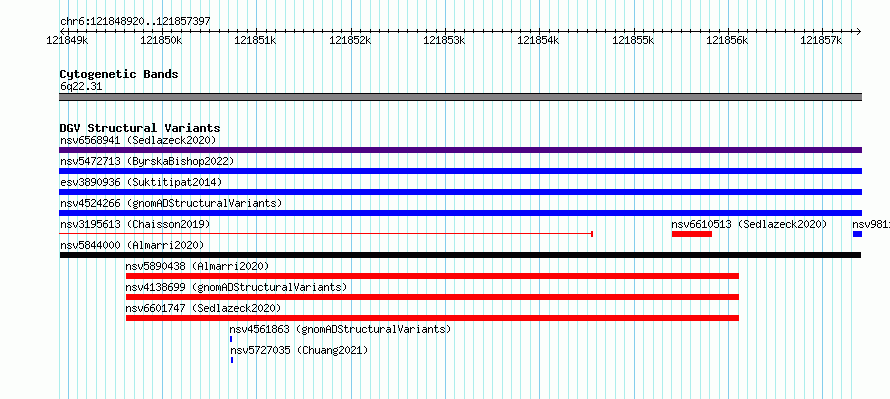
Task: Select the nsv4138699 gnomAD red bar
Action: click(x=432, y=297)
